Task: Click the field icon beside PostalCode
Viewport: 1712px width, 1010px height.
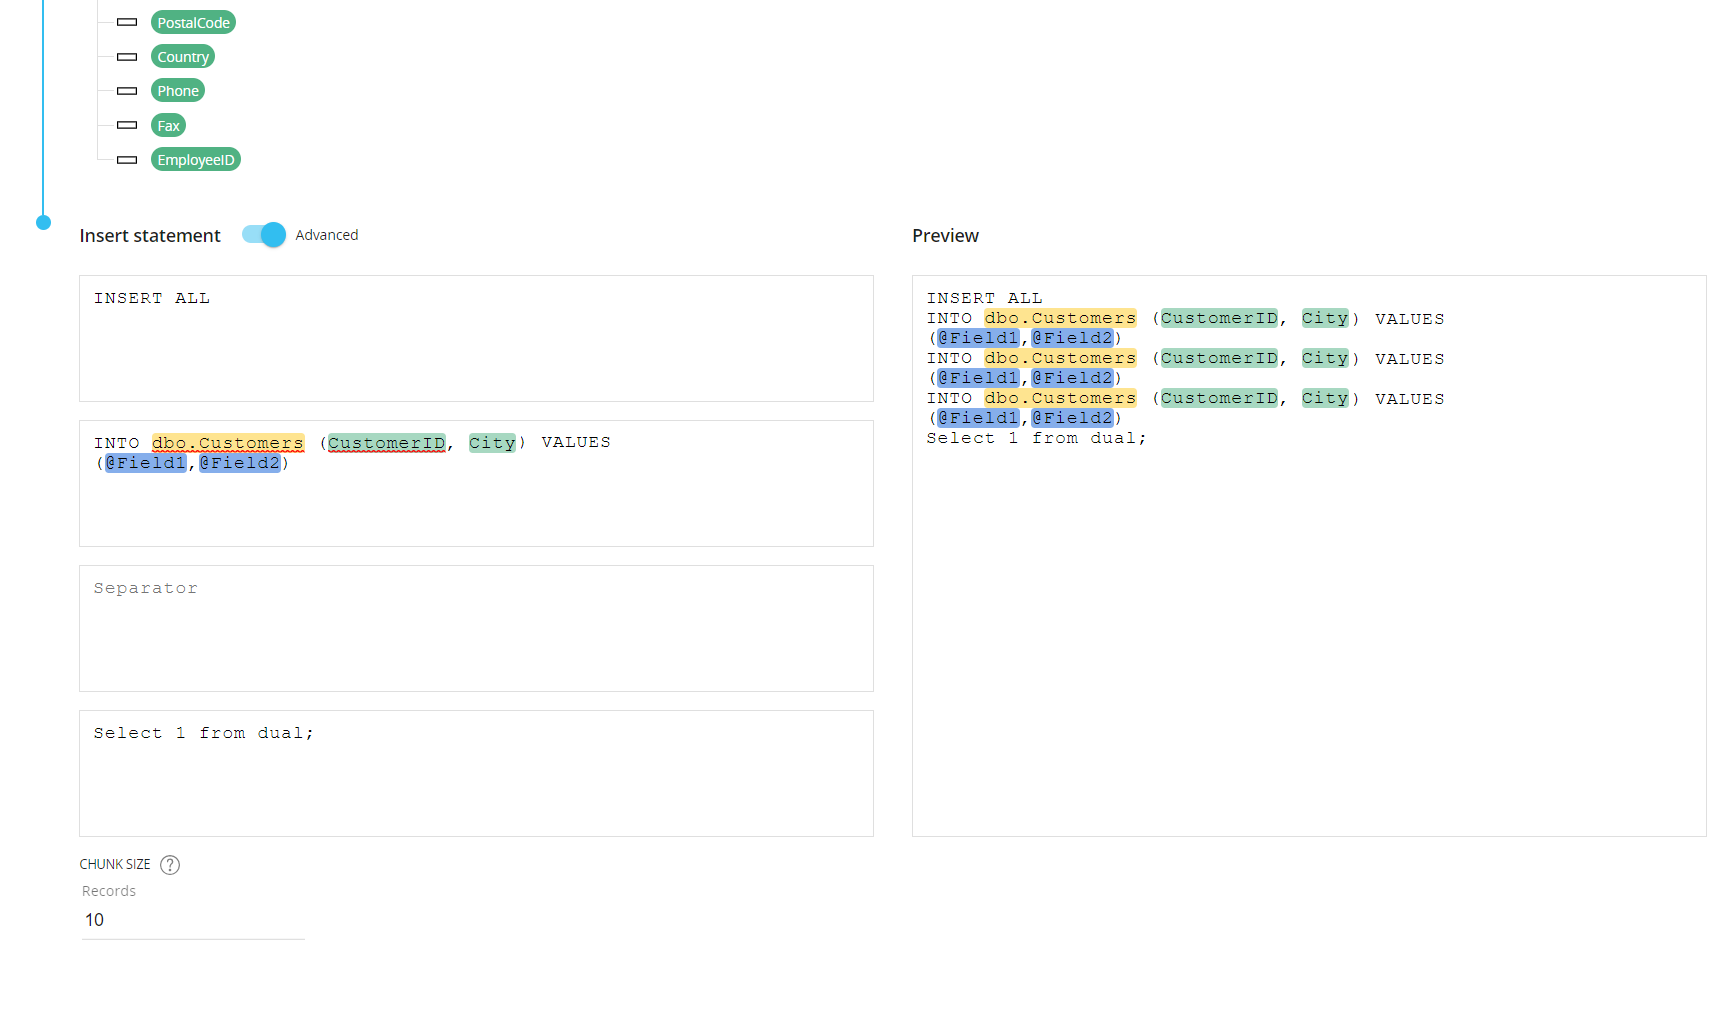Action: click(127, 22)
